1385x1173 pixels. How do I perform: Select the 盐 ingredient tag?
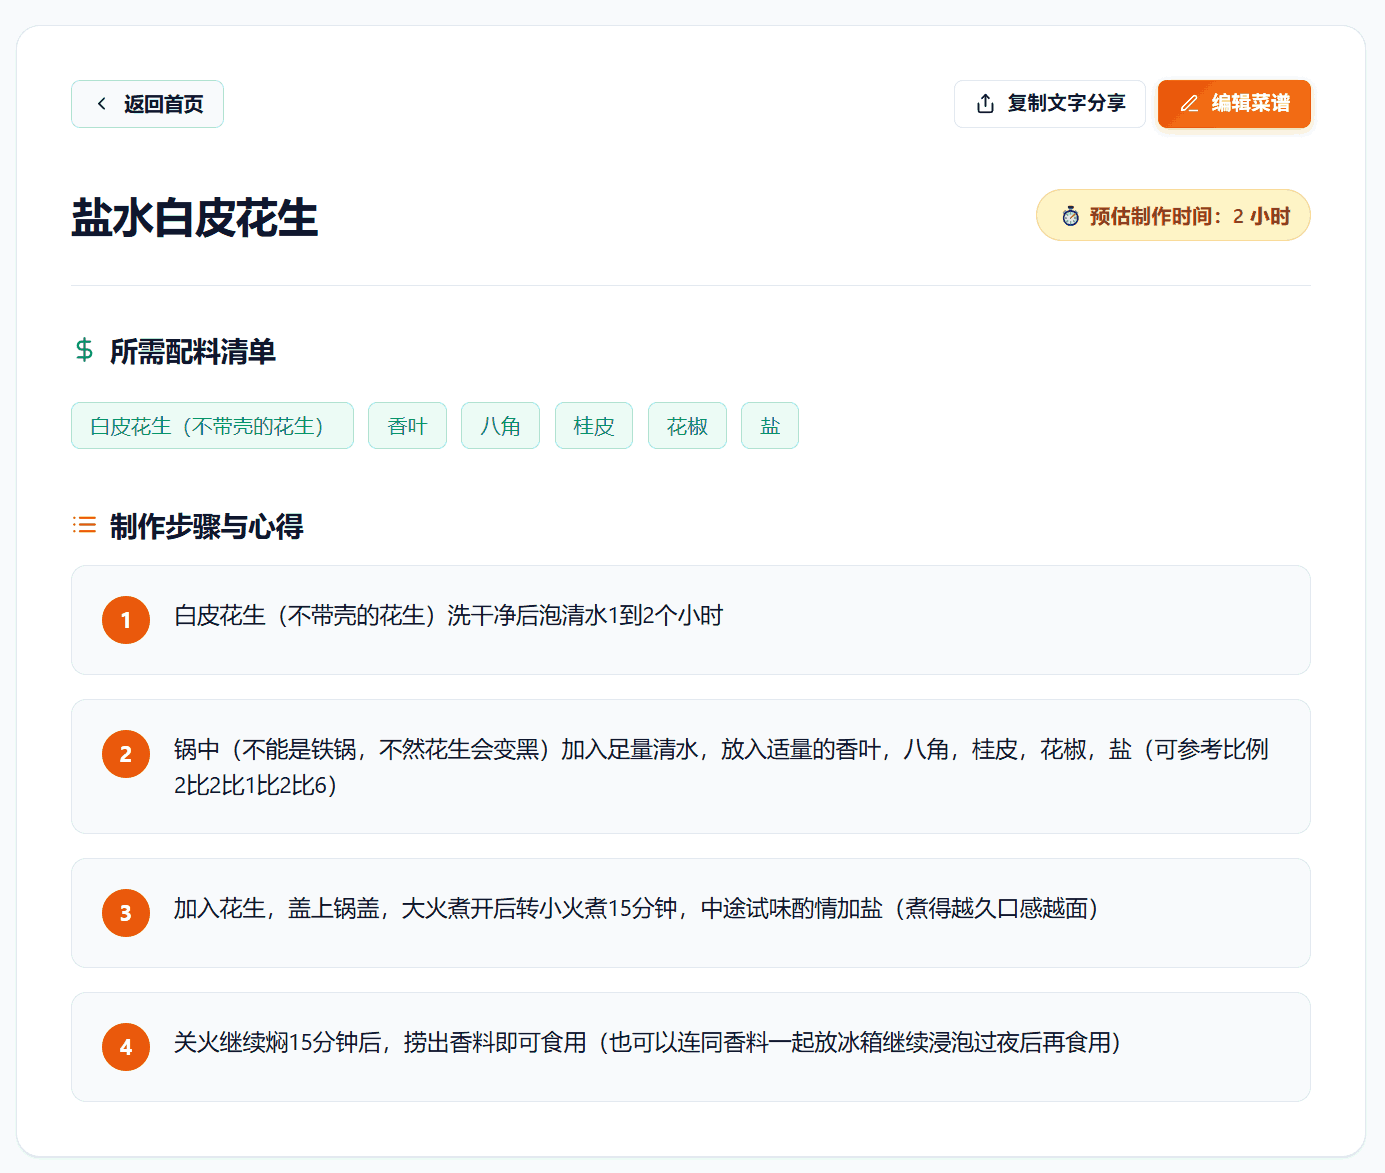(x=770, y=426)
